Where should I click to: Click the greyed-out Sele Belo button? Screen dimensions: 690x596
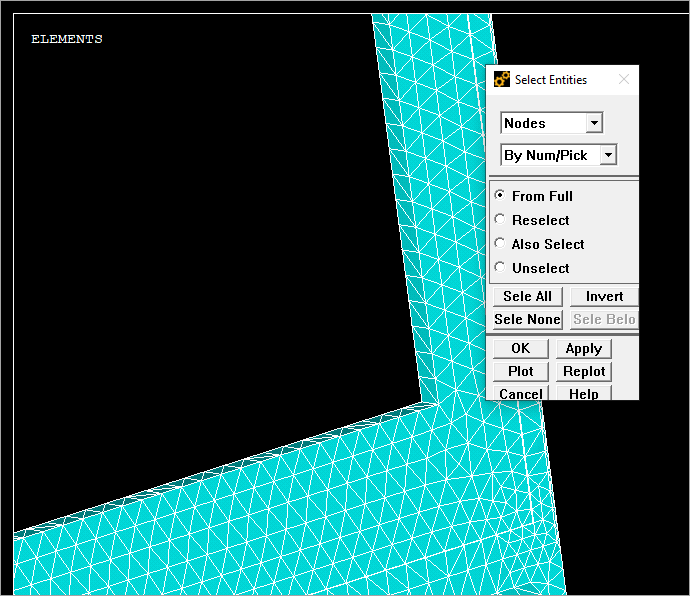tap(604, 319)
